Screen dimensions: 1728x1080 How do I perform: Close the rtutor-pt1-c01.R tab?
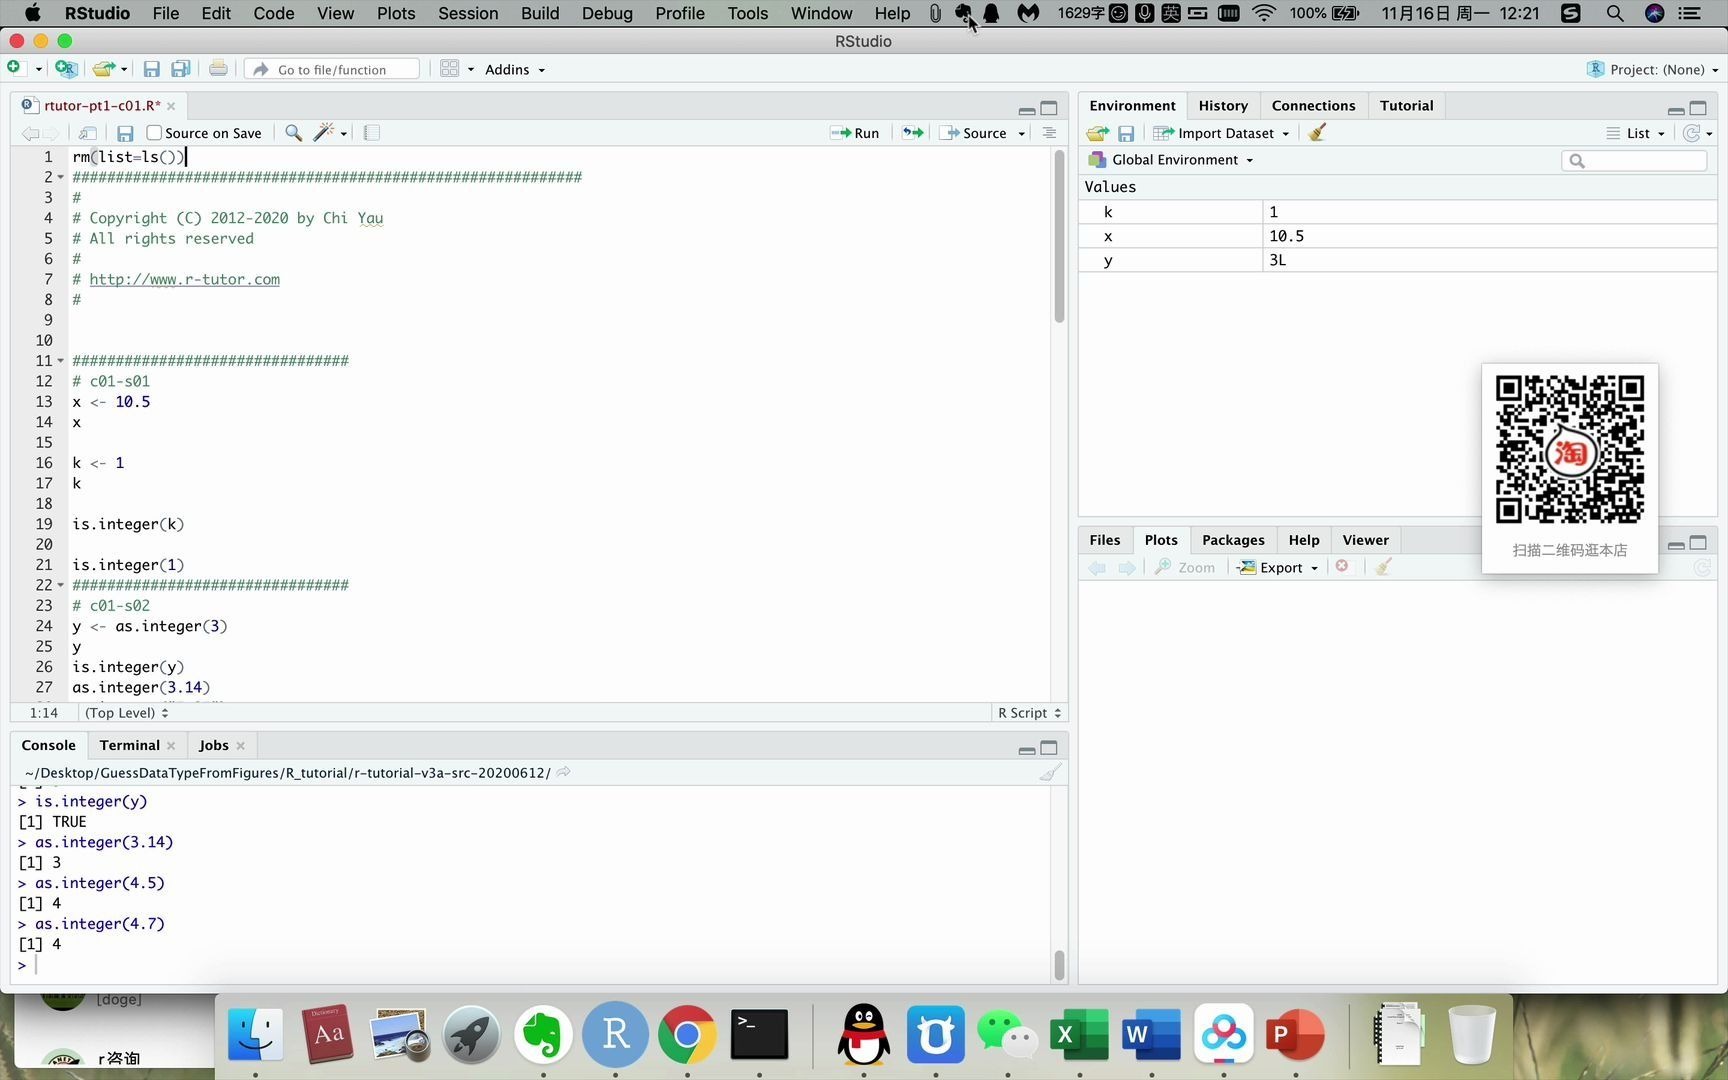pos(171,105)
